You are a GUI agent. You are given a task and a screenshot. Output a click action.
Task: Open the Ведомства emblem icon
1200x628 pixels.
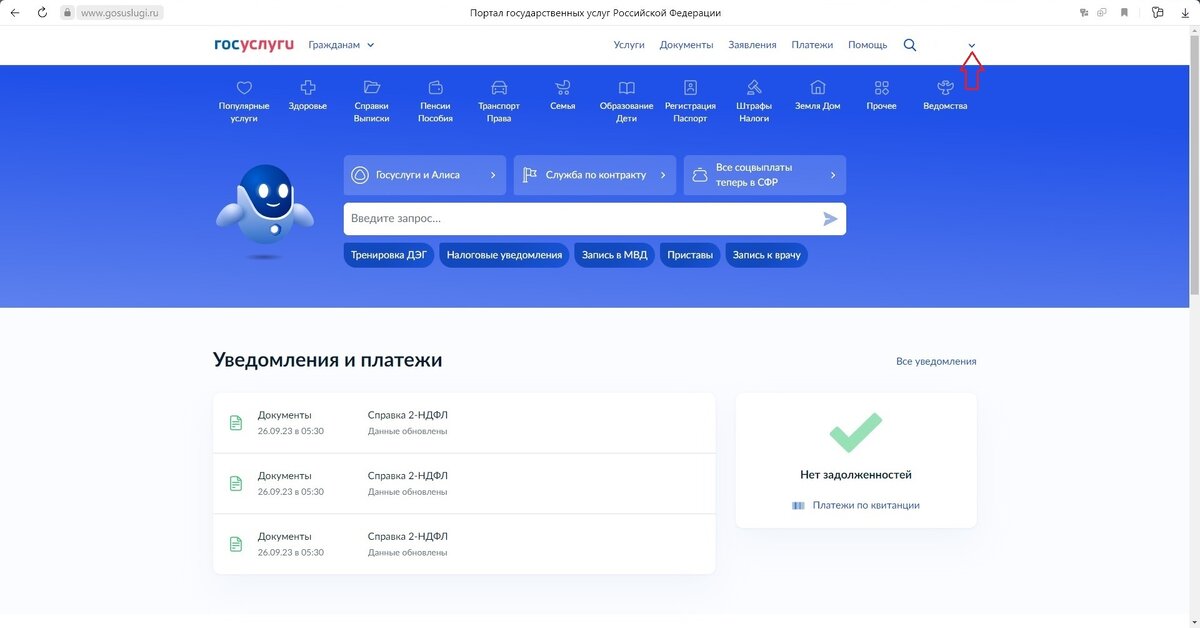tap(945, 88)
